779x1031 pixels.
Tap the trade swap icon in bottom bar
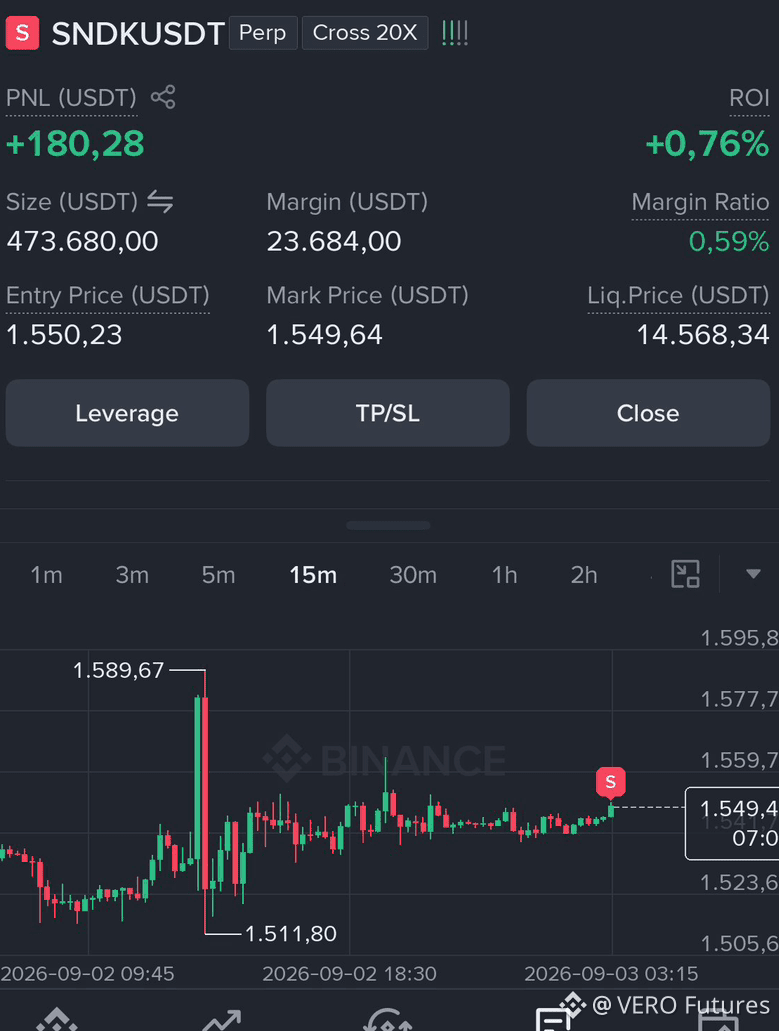388,1020
